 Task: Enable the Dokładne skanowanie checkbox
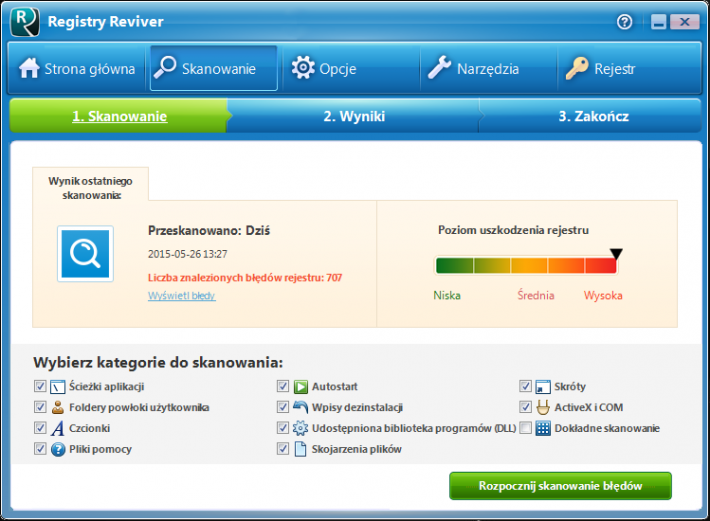click(x=525, y=428)
